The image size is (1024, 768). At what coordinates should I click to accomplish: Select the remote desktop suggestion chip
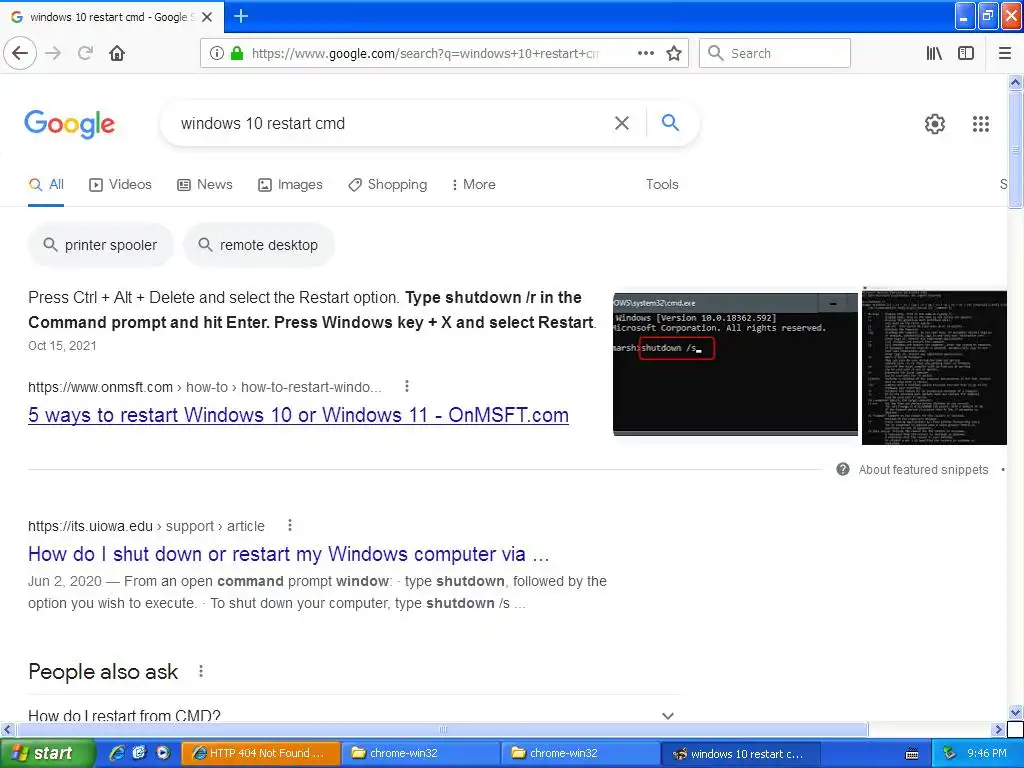click(259, 245)
